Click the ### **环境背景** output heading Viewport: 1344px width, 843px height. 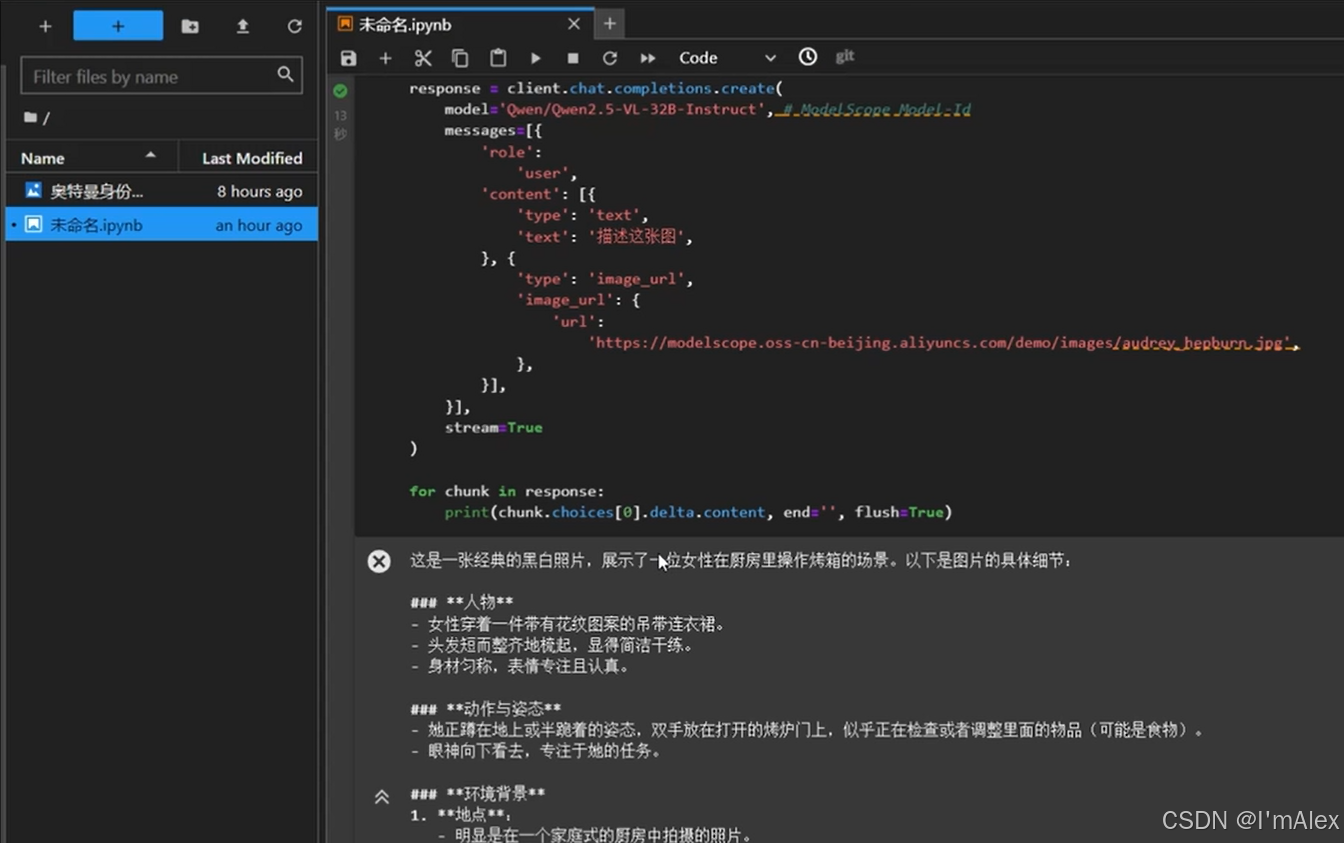[x=478, y=793]
